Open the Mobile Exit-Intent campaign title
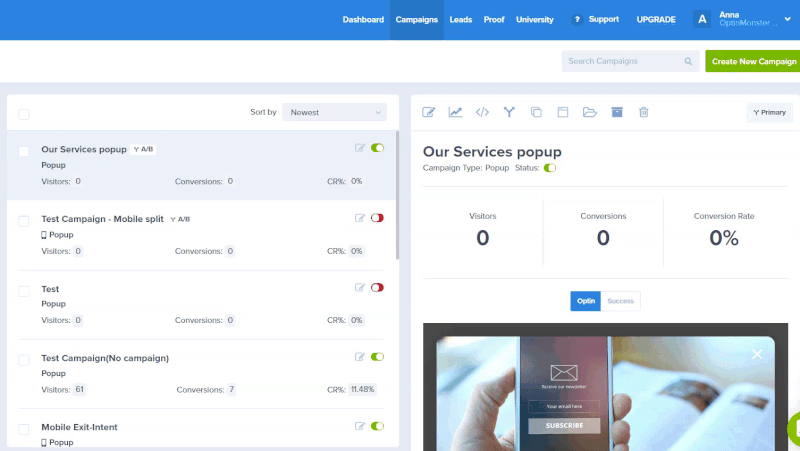Screen dimensions: 800x451 (x=80, y=427)
